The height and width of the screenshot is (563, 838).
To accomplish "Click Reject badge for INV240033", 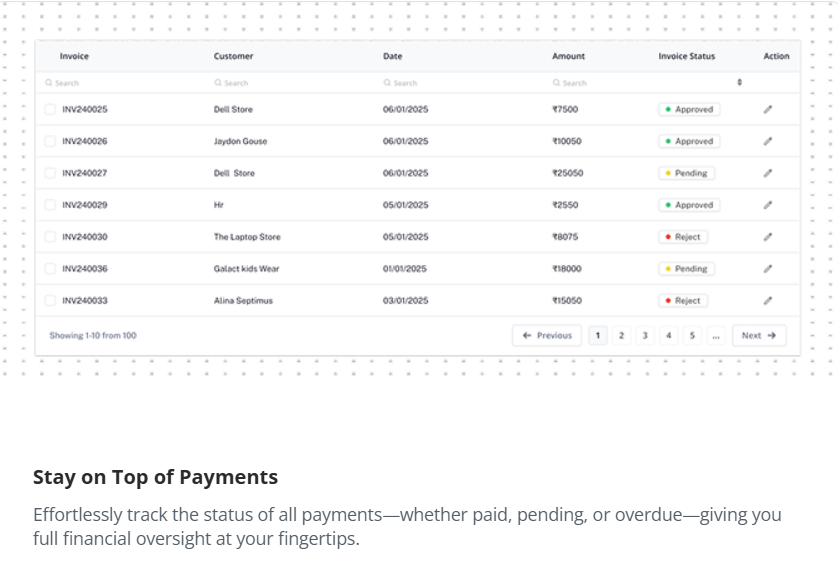I will tap(683, 300).
